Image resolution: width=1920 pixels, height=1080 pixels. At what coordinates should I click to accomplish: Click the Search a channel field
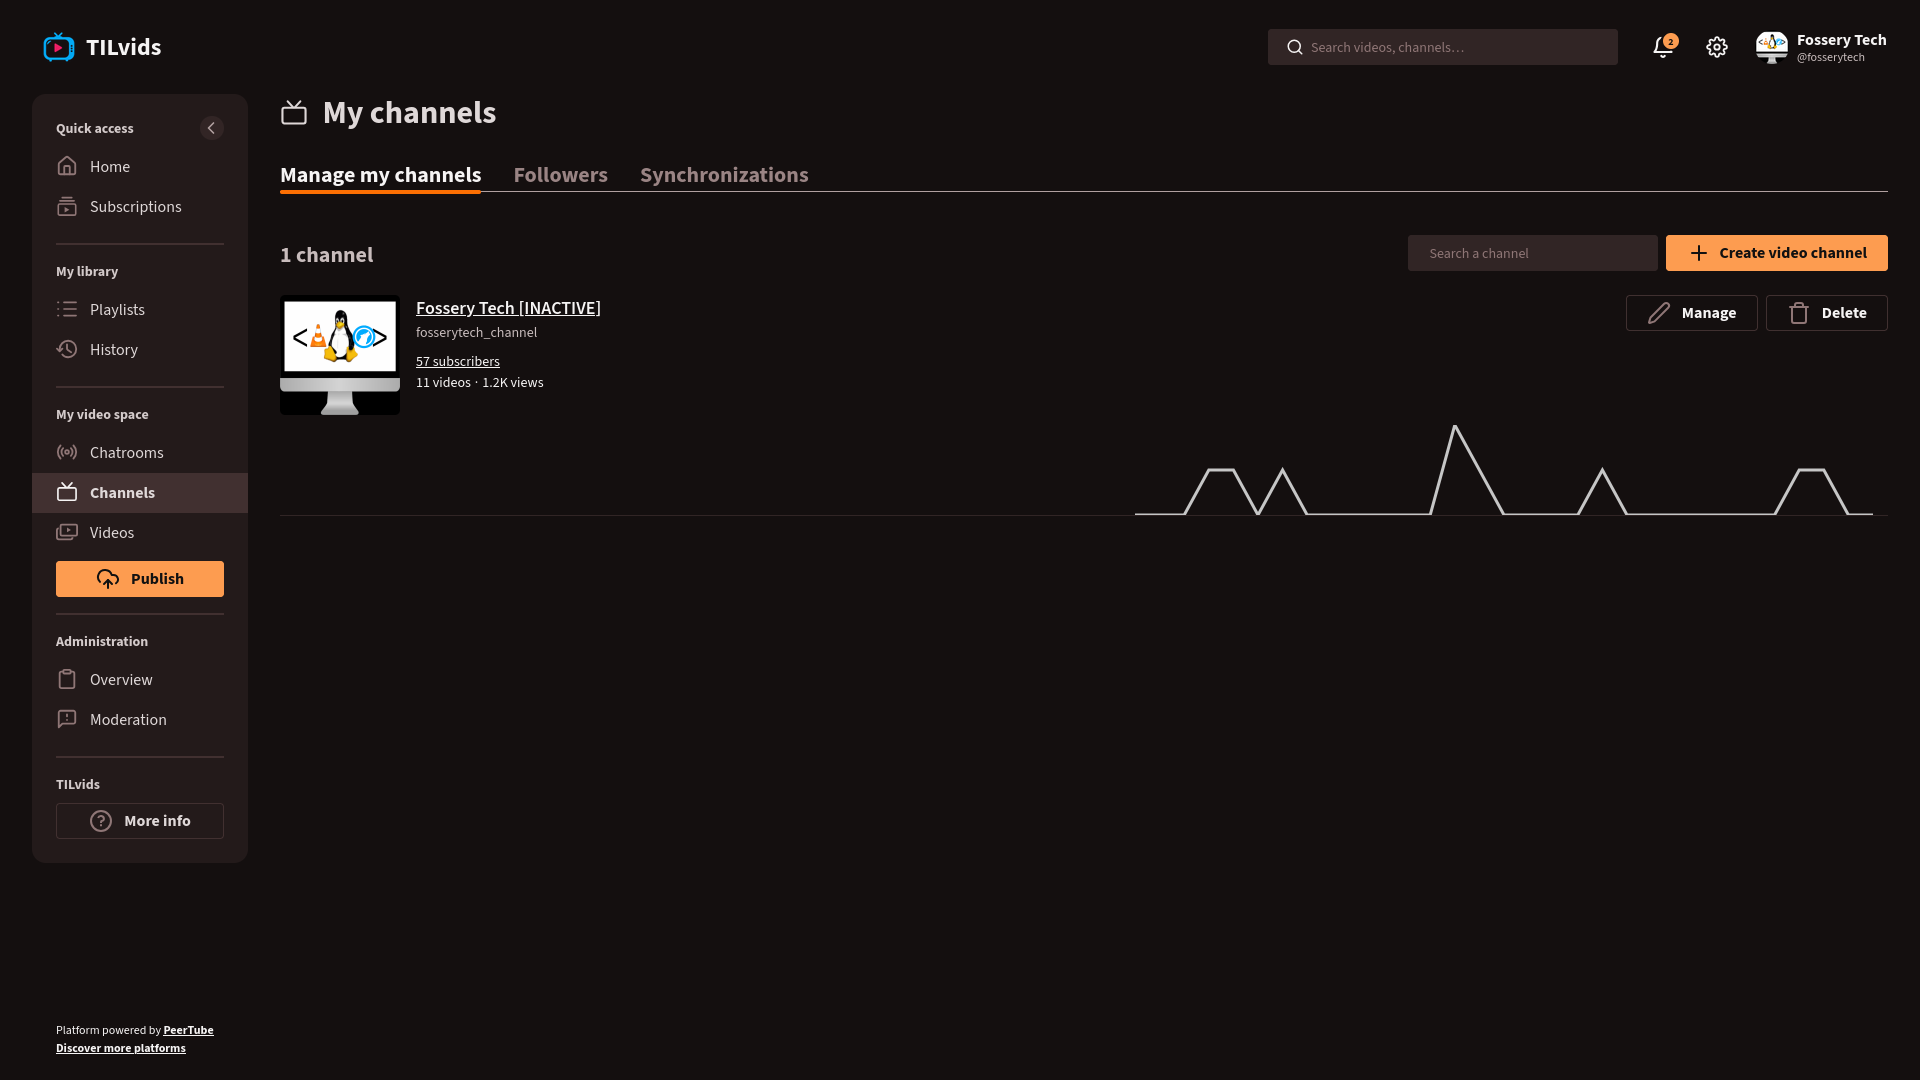pyautogui.click(x=1533, y=253)
